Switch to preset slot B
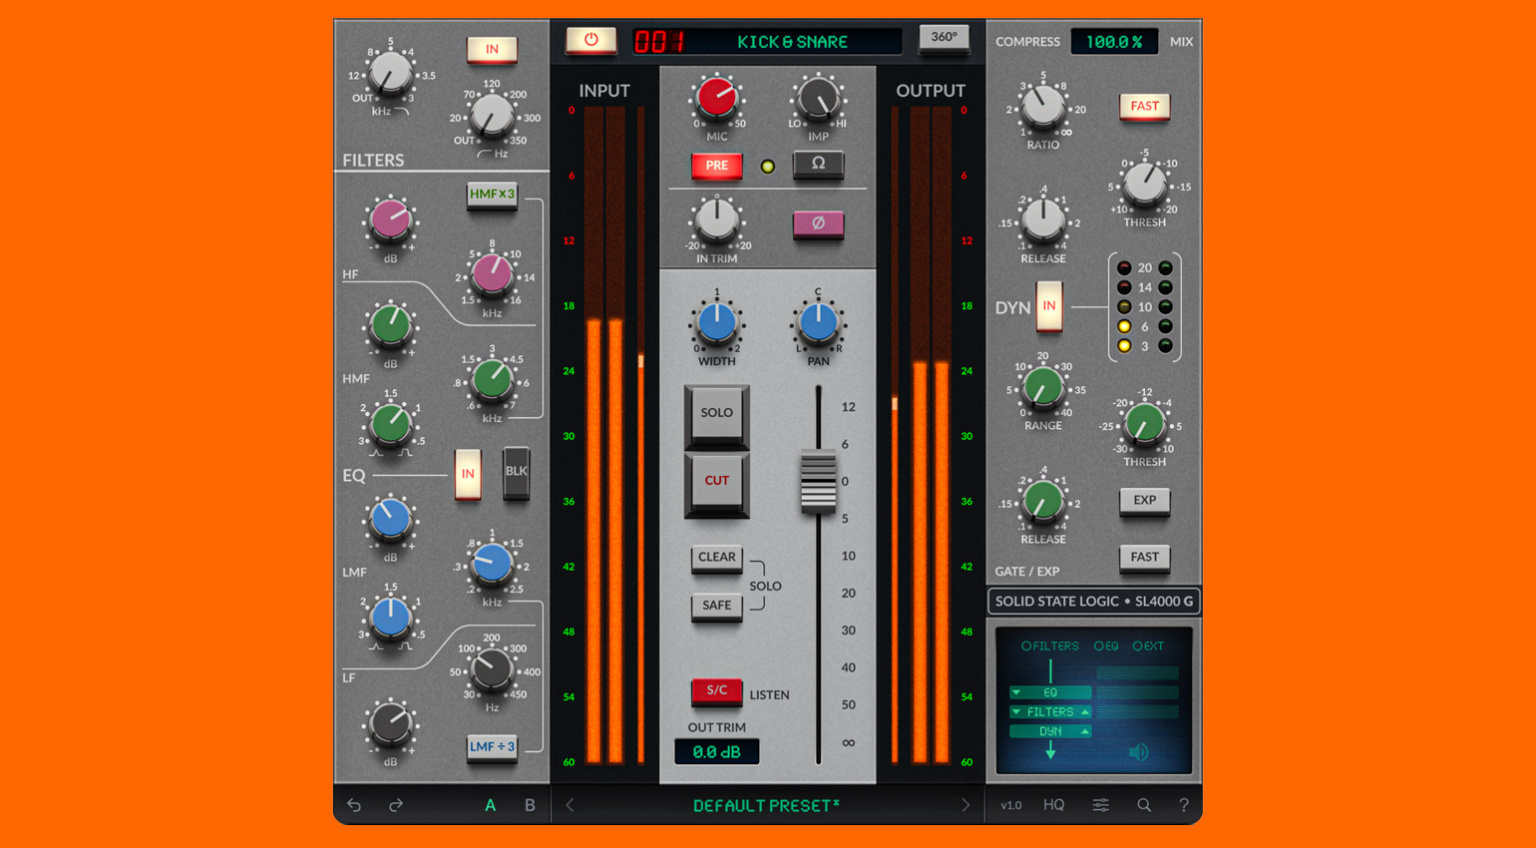Screen dimensions: 1536x848 [x=530, y=805]
